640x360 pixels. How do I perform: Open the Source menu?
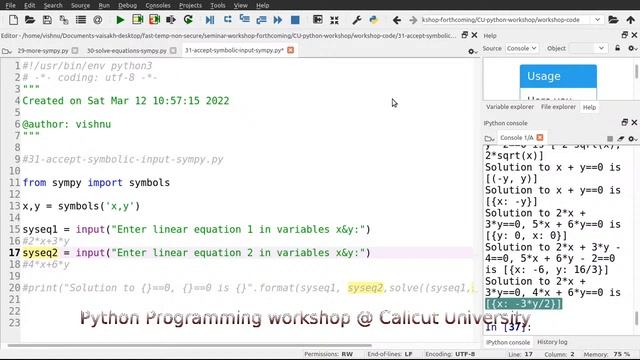(x=80, y=5)
